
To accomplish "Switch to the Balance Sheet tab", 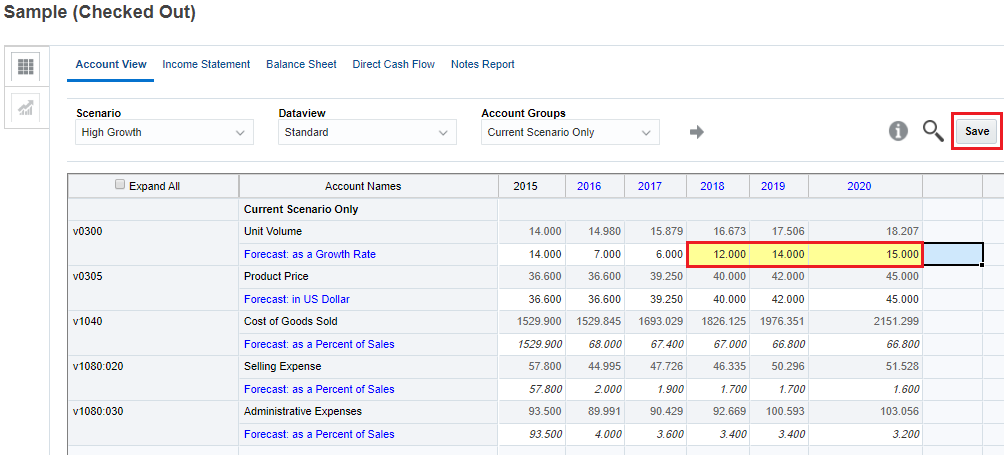I will (301, 64).
